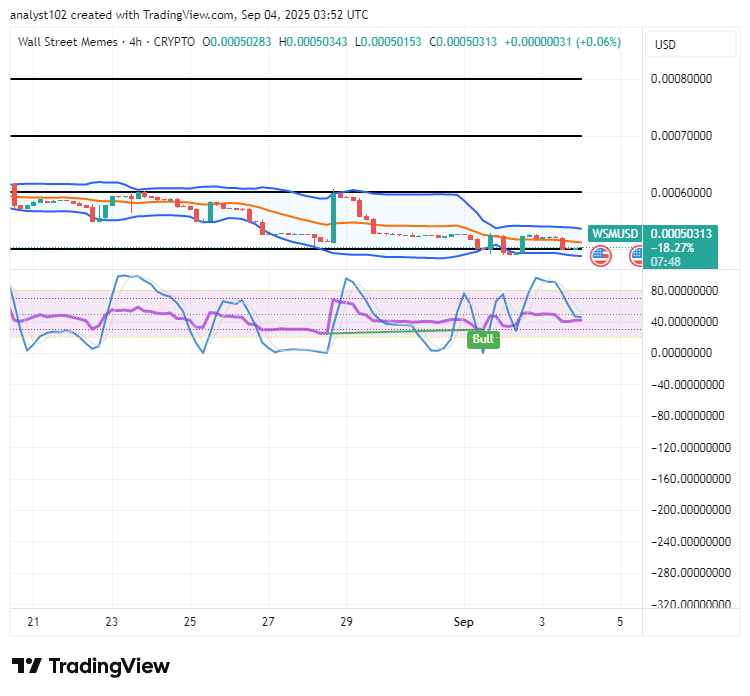The width and height of the screenshot is (750, 696).
Task: Click the 0.00050313 current price label
Action: pyautogui.click(x=681, y=233)
